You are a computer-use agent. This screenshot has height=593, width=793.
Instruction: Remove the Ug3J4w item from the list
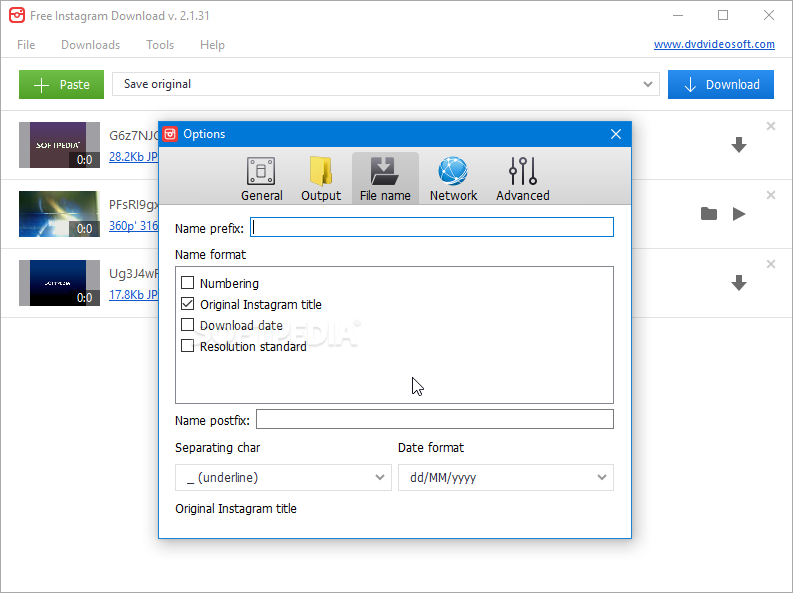click(771, 264)
